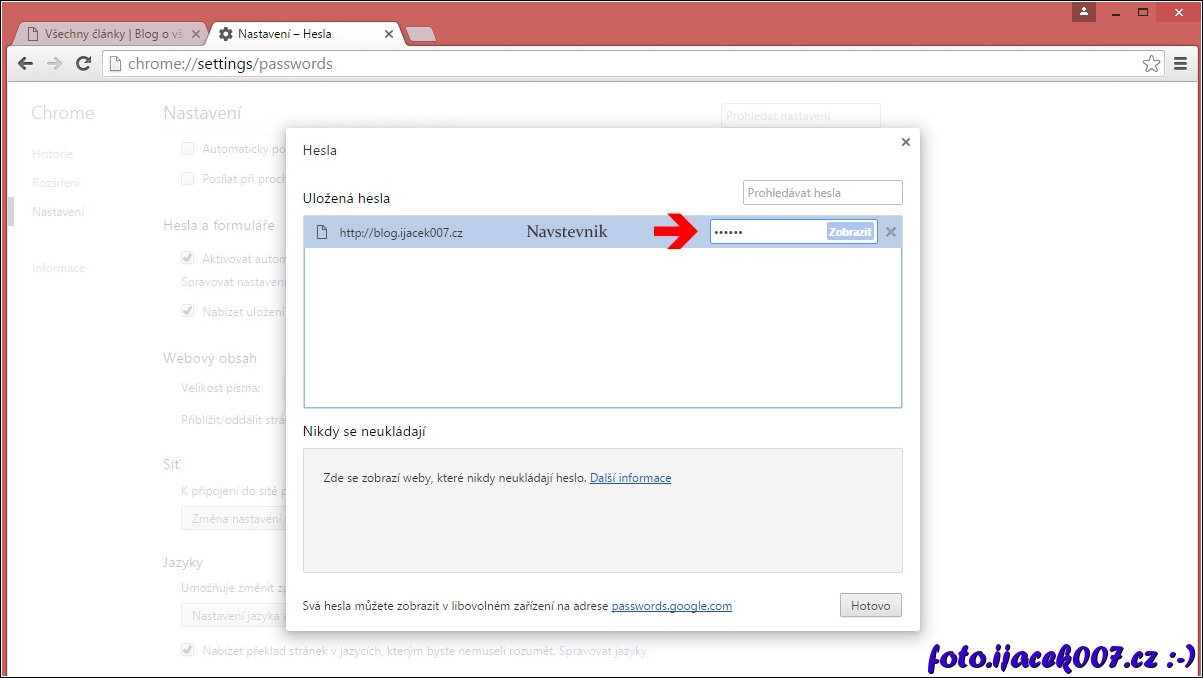Close the Všechny články tab
Screen dimensions: 1203x678
coord(196,34)
